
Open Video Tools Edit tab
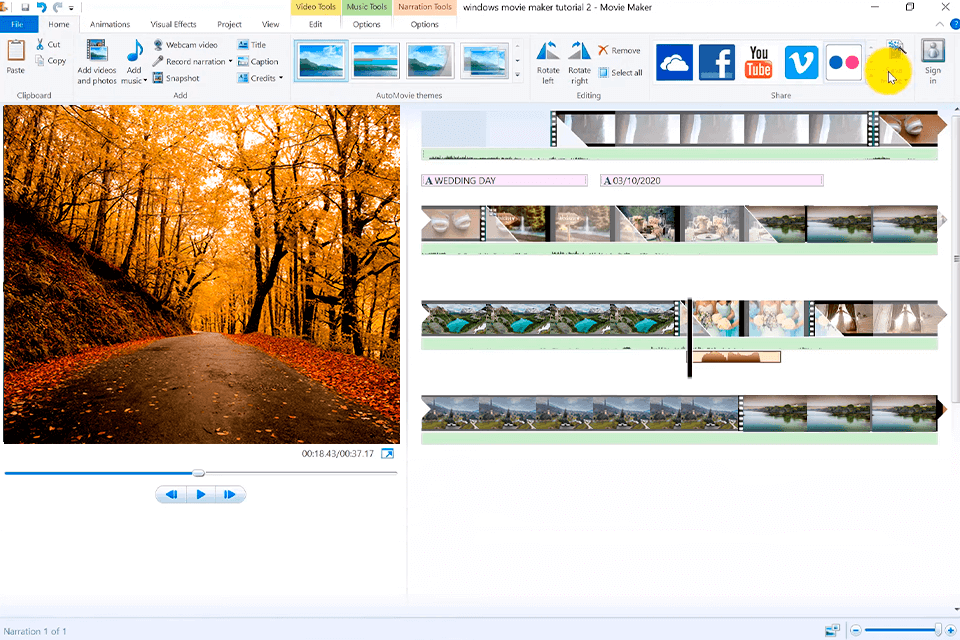(x=315, y=24)
